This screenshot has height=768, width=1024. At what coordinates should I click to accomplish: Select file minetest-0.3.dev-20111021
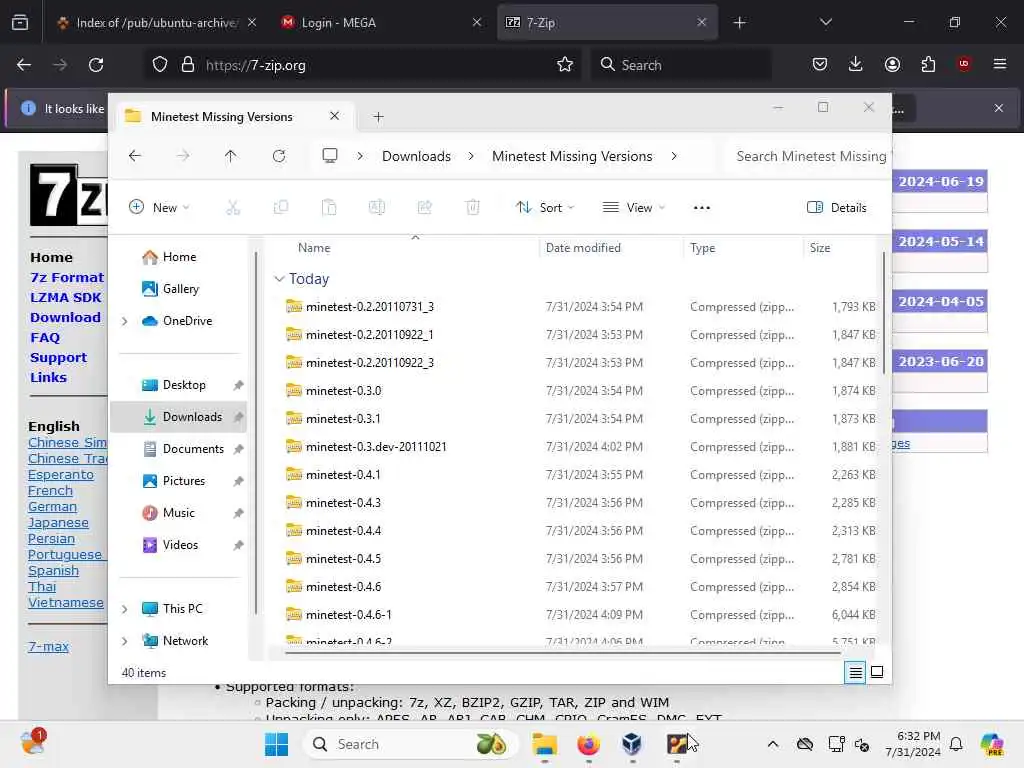coord(376,447)
